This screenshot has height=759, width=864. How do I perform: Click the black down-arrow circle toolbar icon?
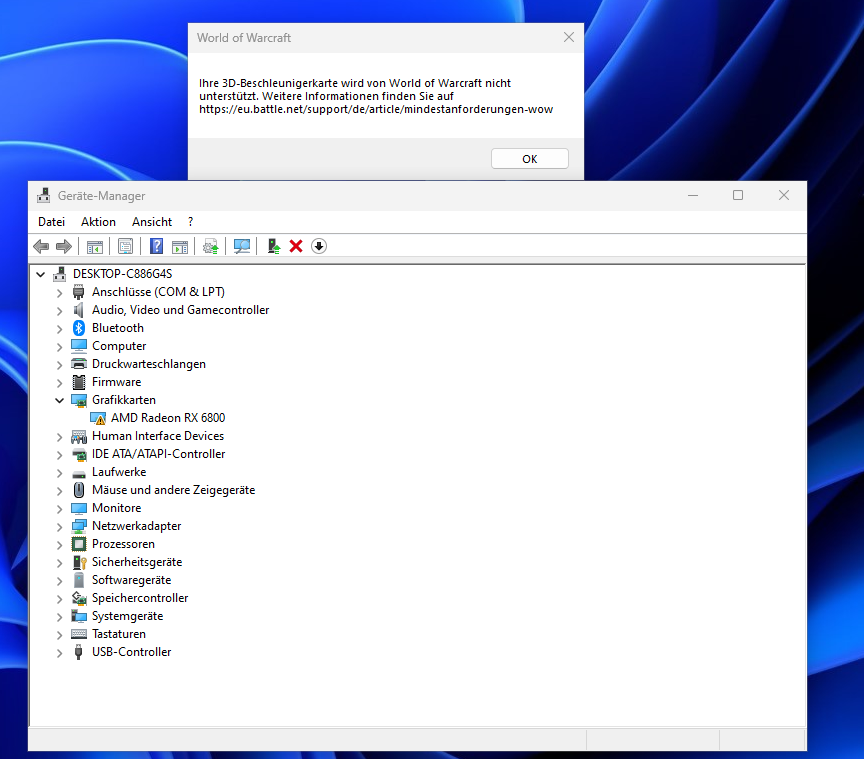point(319,246)
